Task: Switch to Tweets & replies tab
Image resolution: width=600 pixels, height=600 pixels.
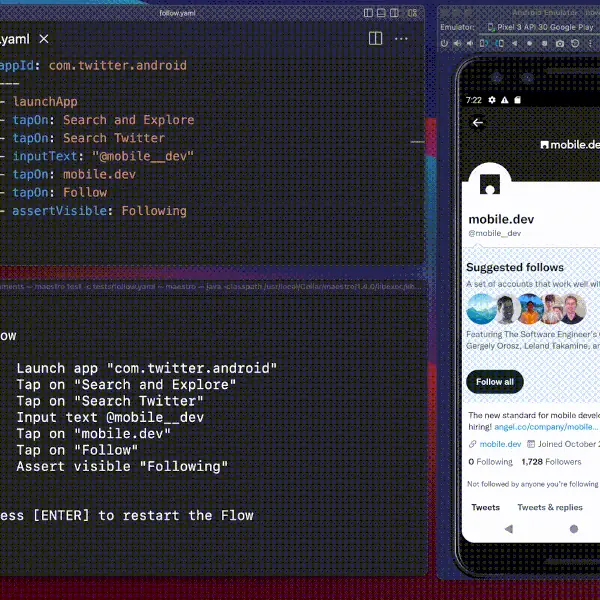Action: (x=550, y=507)
